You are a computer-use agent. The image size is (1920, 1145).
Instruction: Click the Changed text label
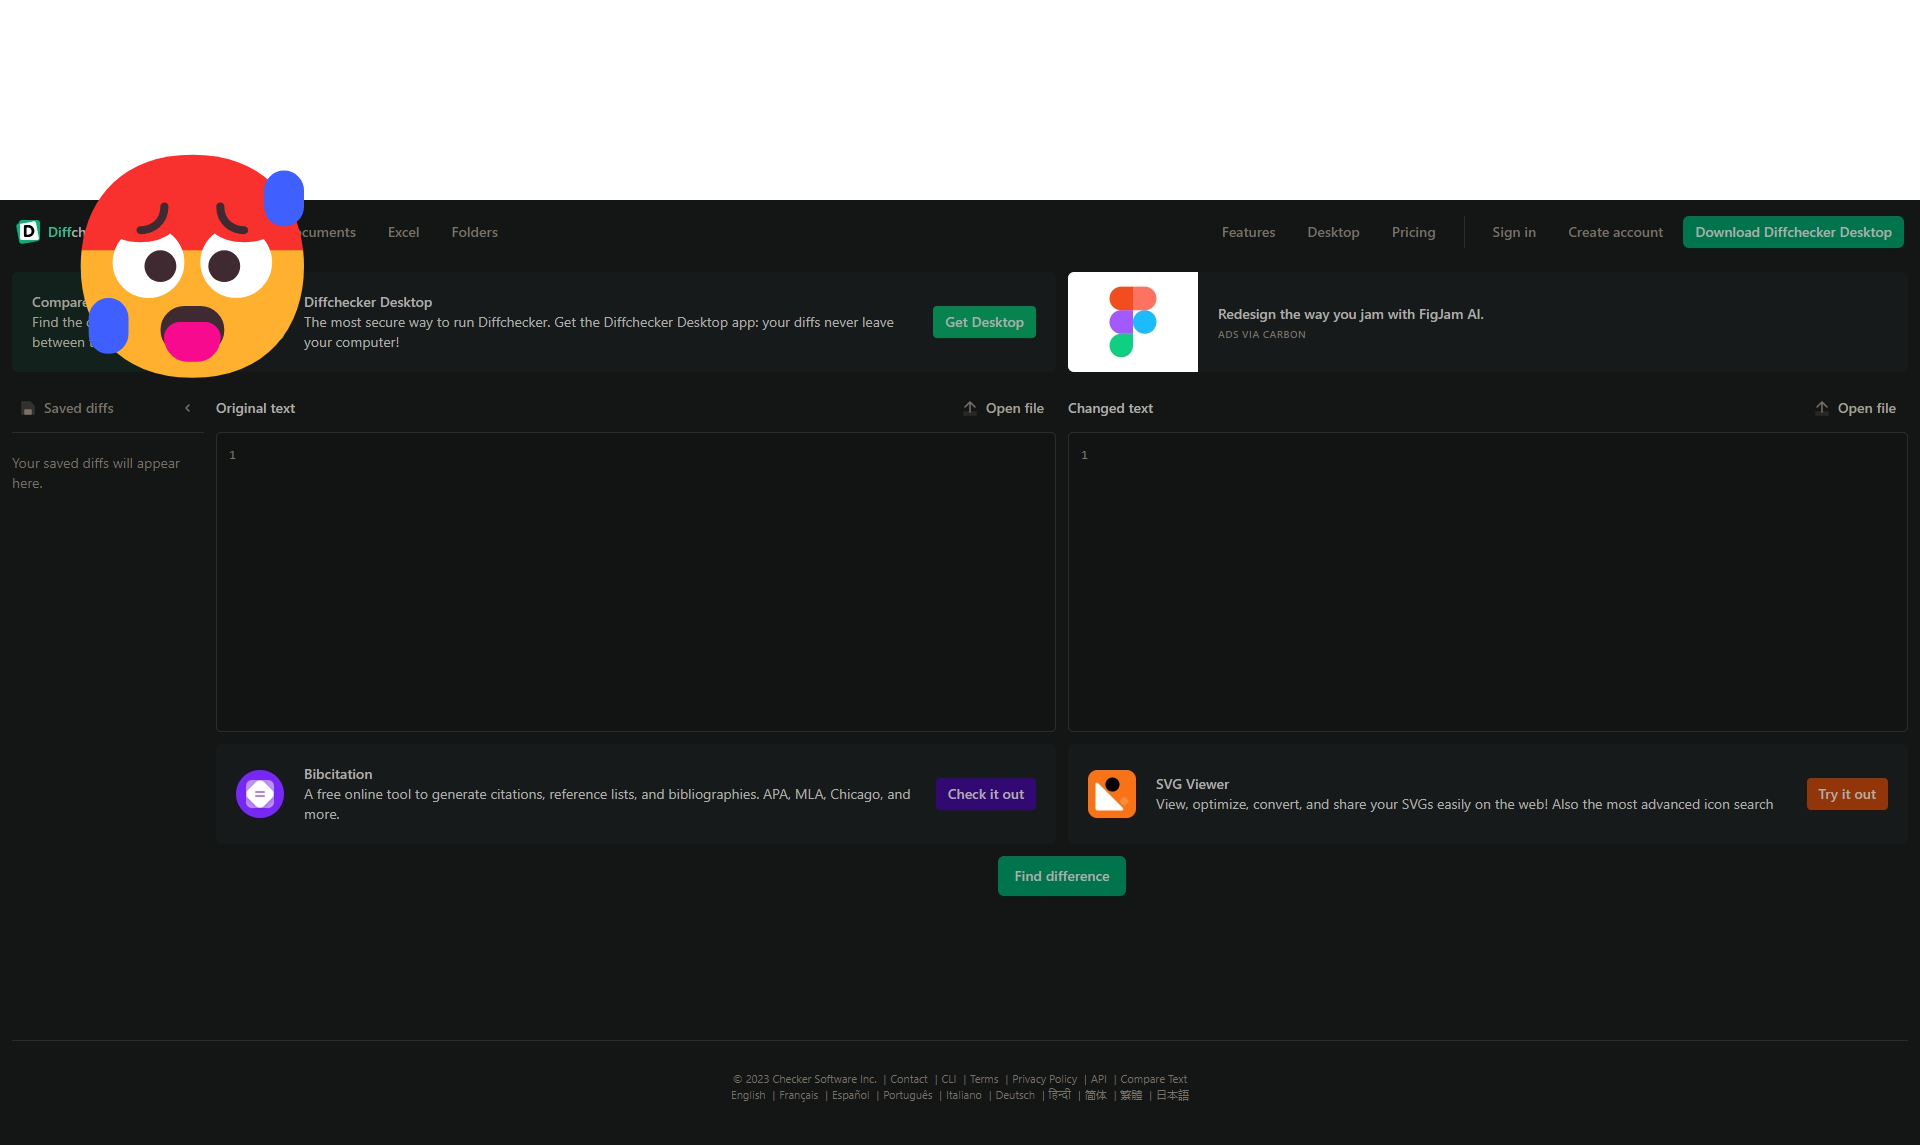[1110, 408]
